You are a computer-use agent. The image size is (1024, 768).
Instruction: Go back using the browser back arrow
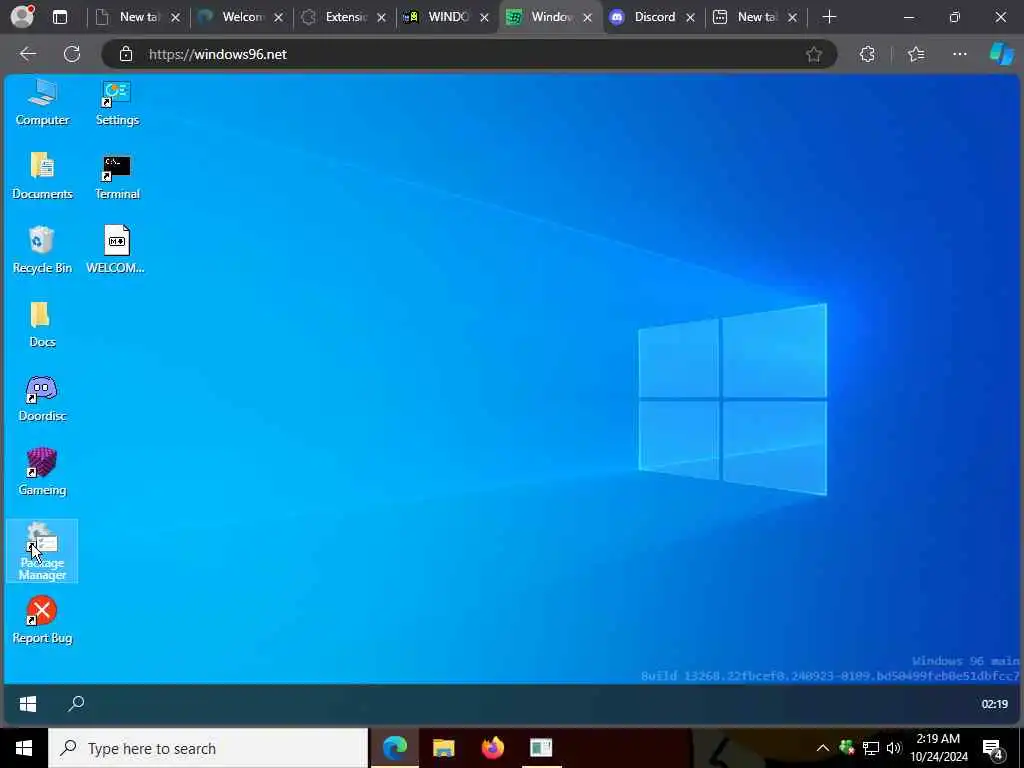pos(27,54)
